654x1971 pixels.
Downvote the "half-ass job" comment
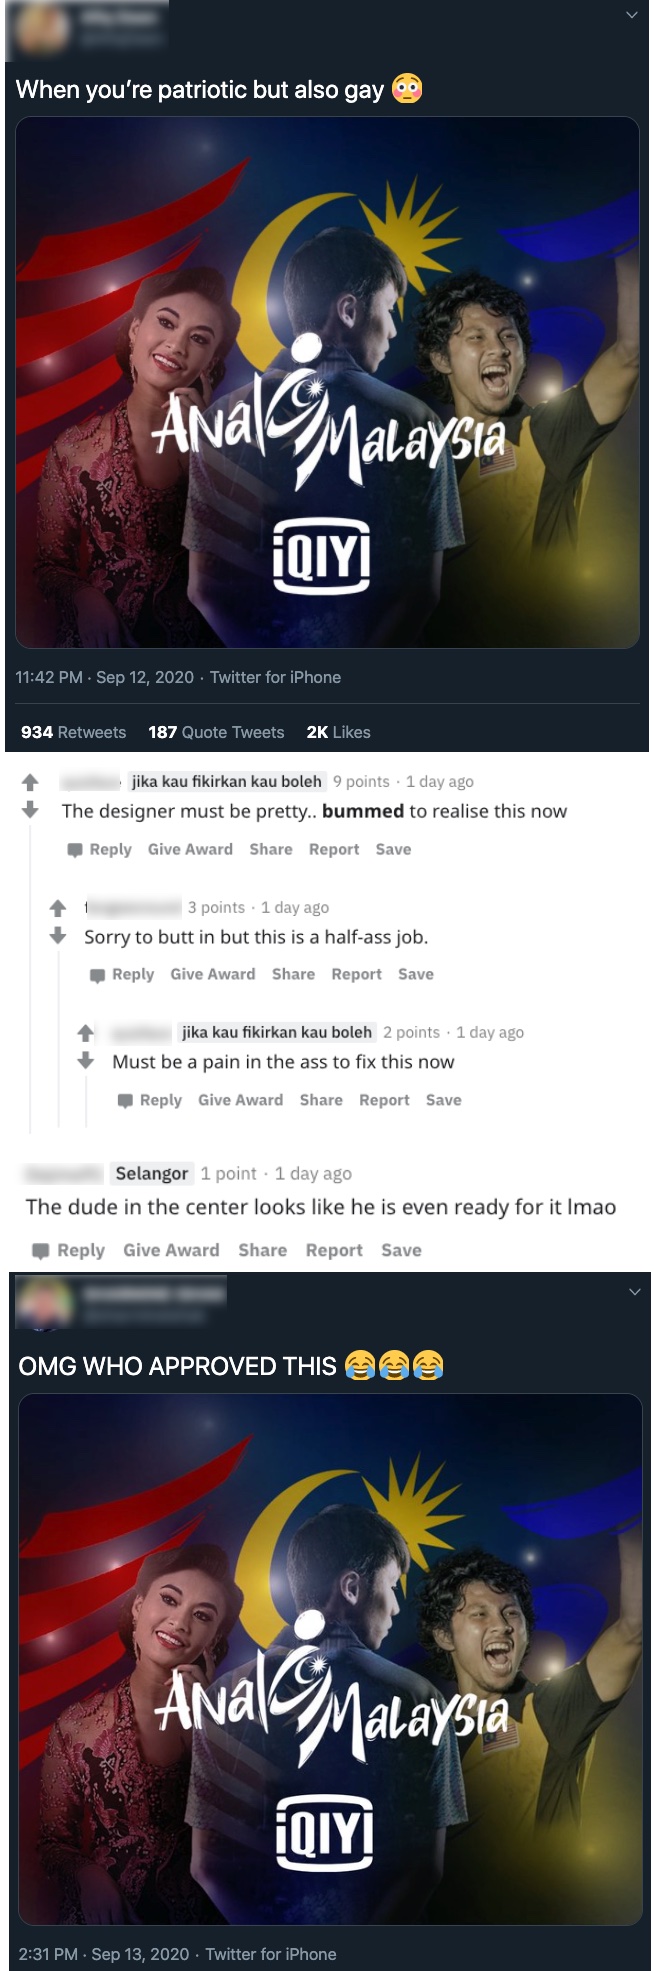(x=58, y=935)
